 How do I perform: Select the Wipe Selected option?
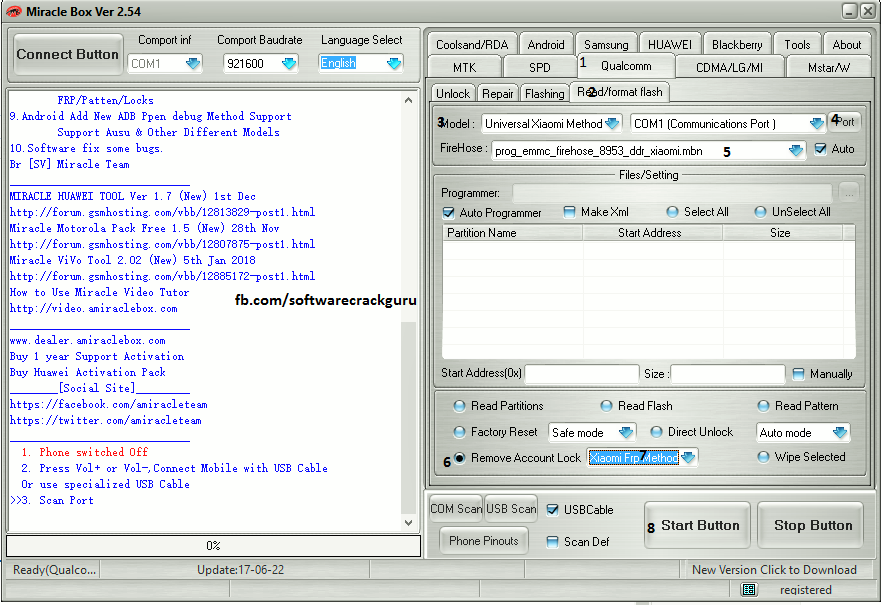pyautogui.click(x=763, y=457)
